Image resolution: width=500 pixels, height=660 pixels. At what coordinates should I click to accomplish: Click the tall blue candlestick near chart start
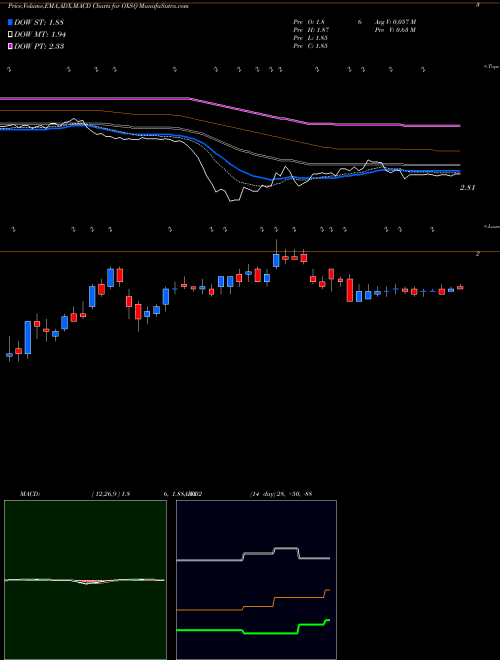pyautogui.click(x=28, y=338)
